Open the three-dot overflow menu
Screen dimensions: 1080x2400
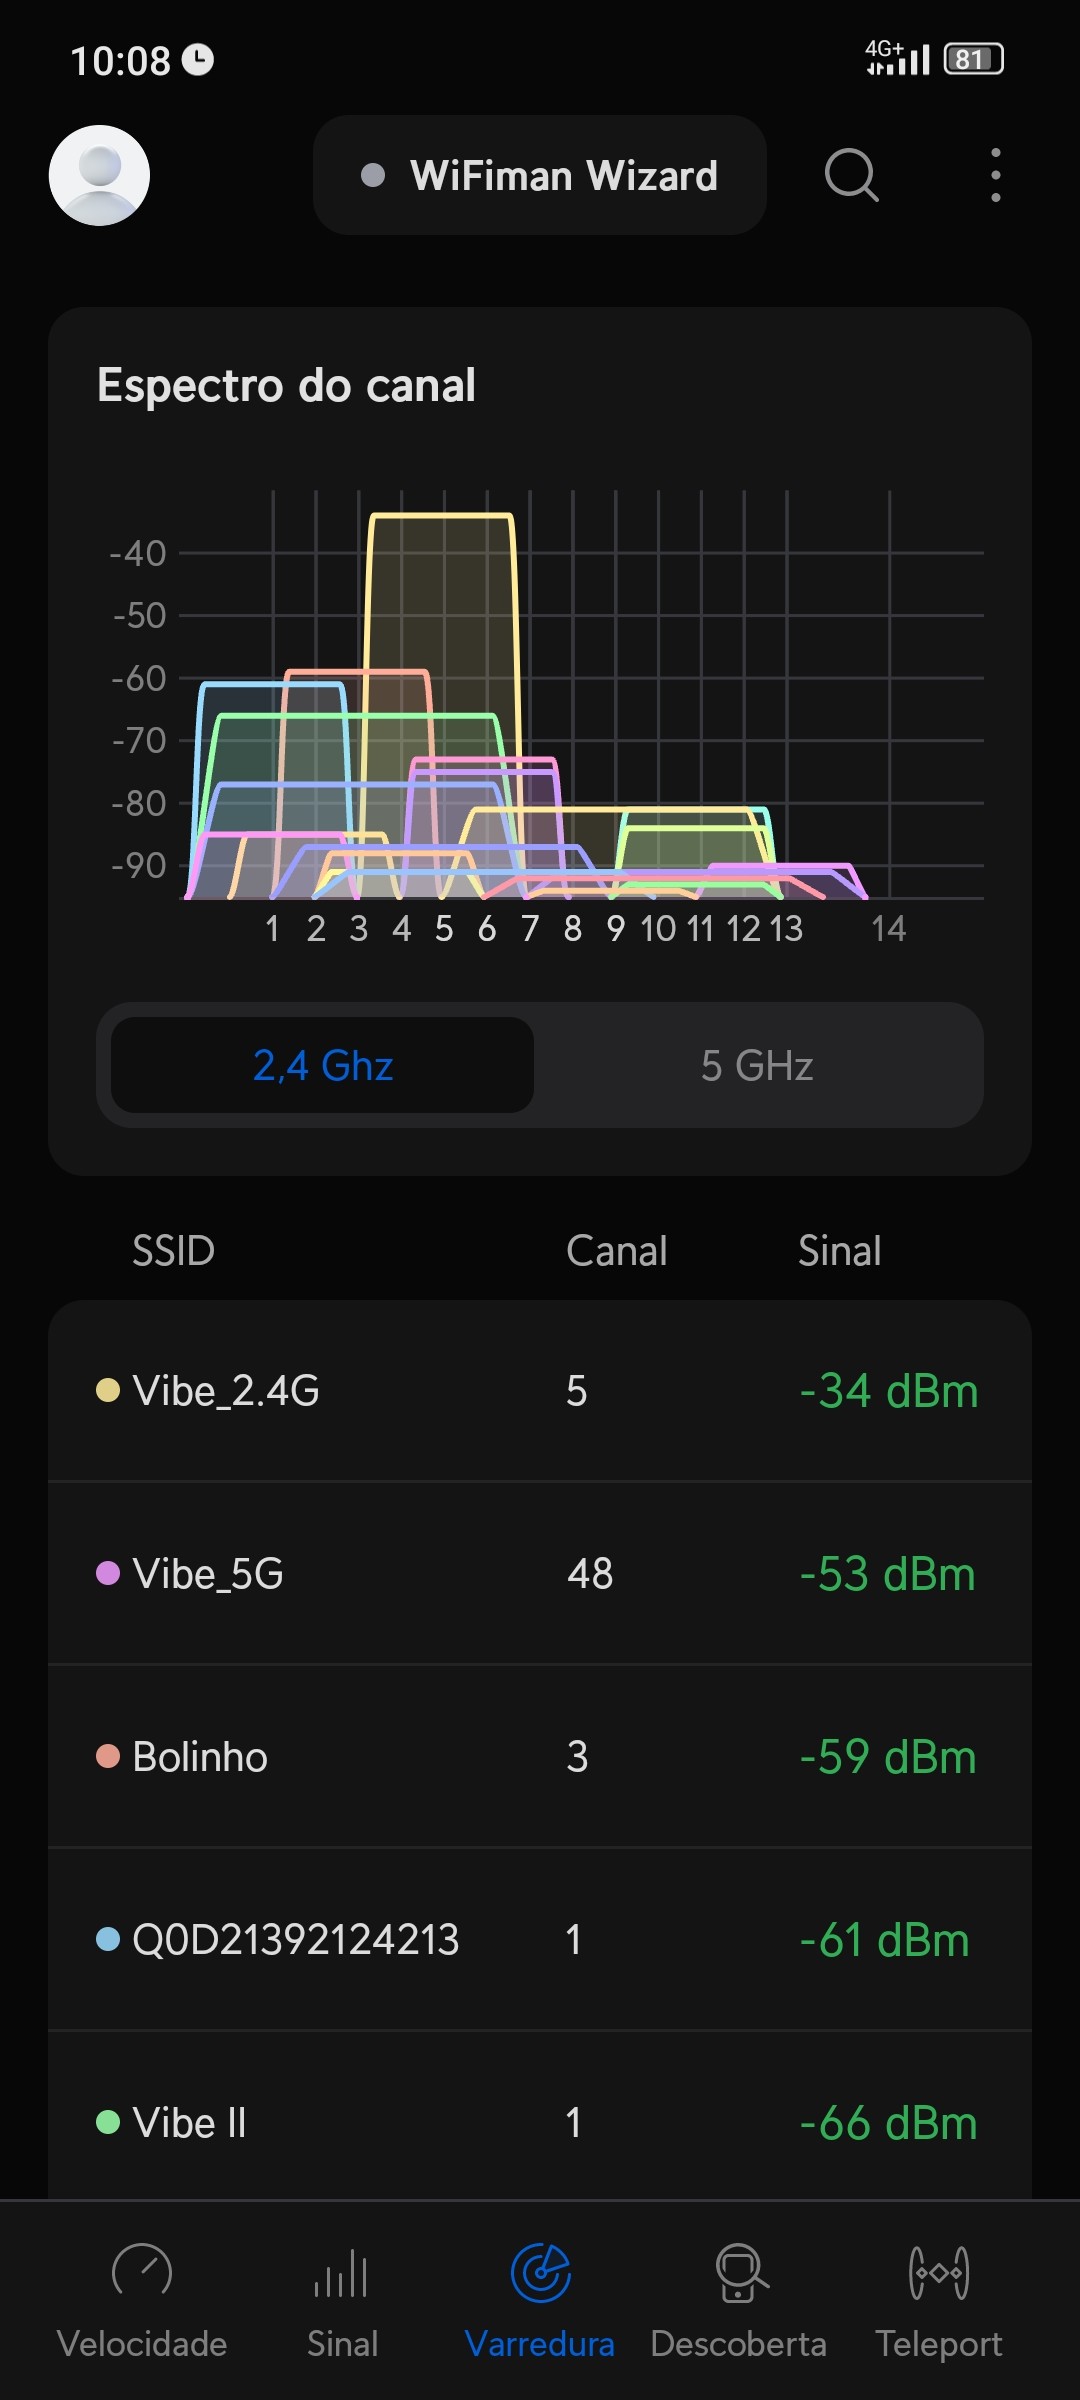(x=995, y=175)
